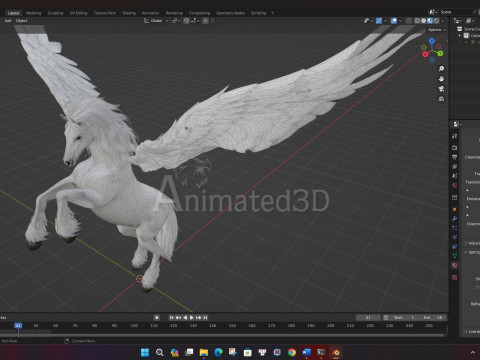Toggle viewport overlays
The image size is (480, 360).
[394, 21]
